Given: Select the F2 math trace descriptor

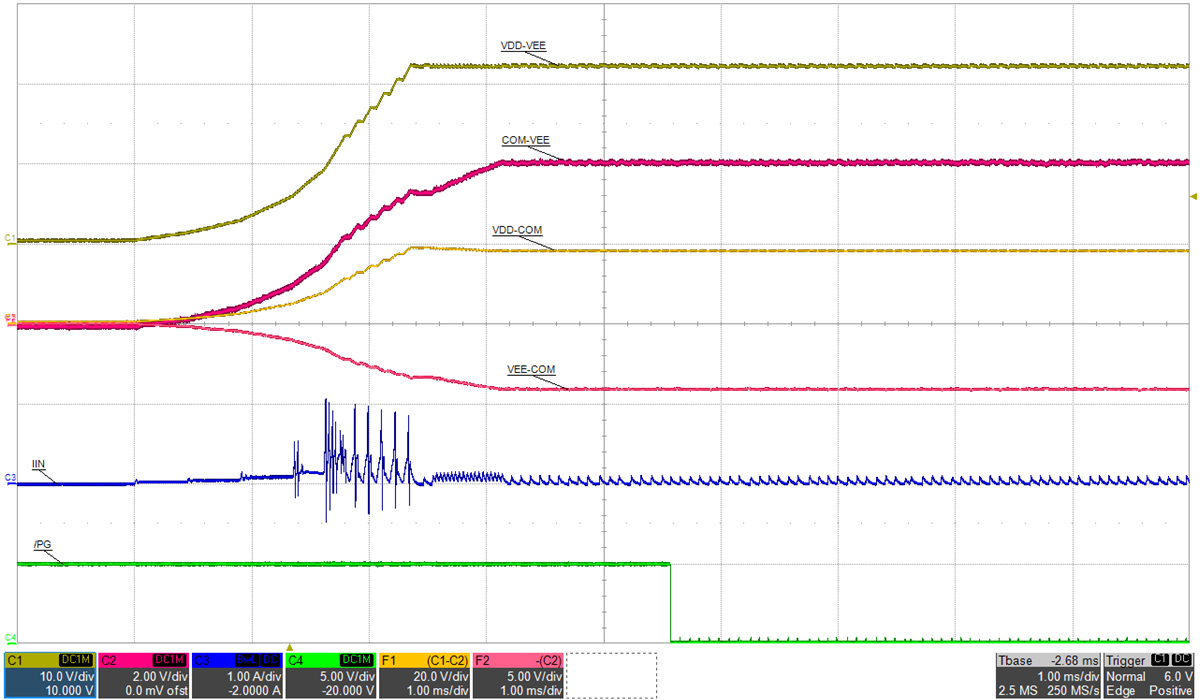Looking at the screenshot, I should pyautogui.click(x=518, y=675).
